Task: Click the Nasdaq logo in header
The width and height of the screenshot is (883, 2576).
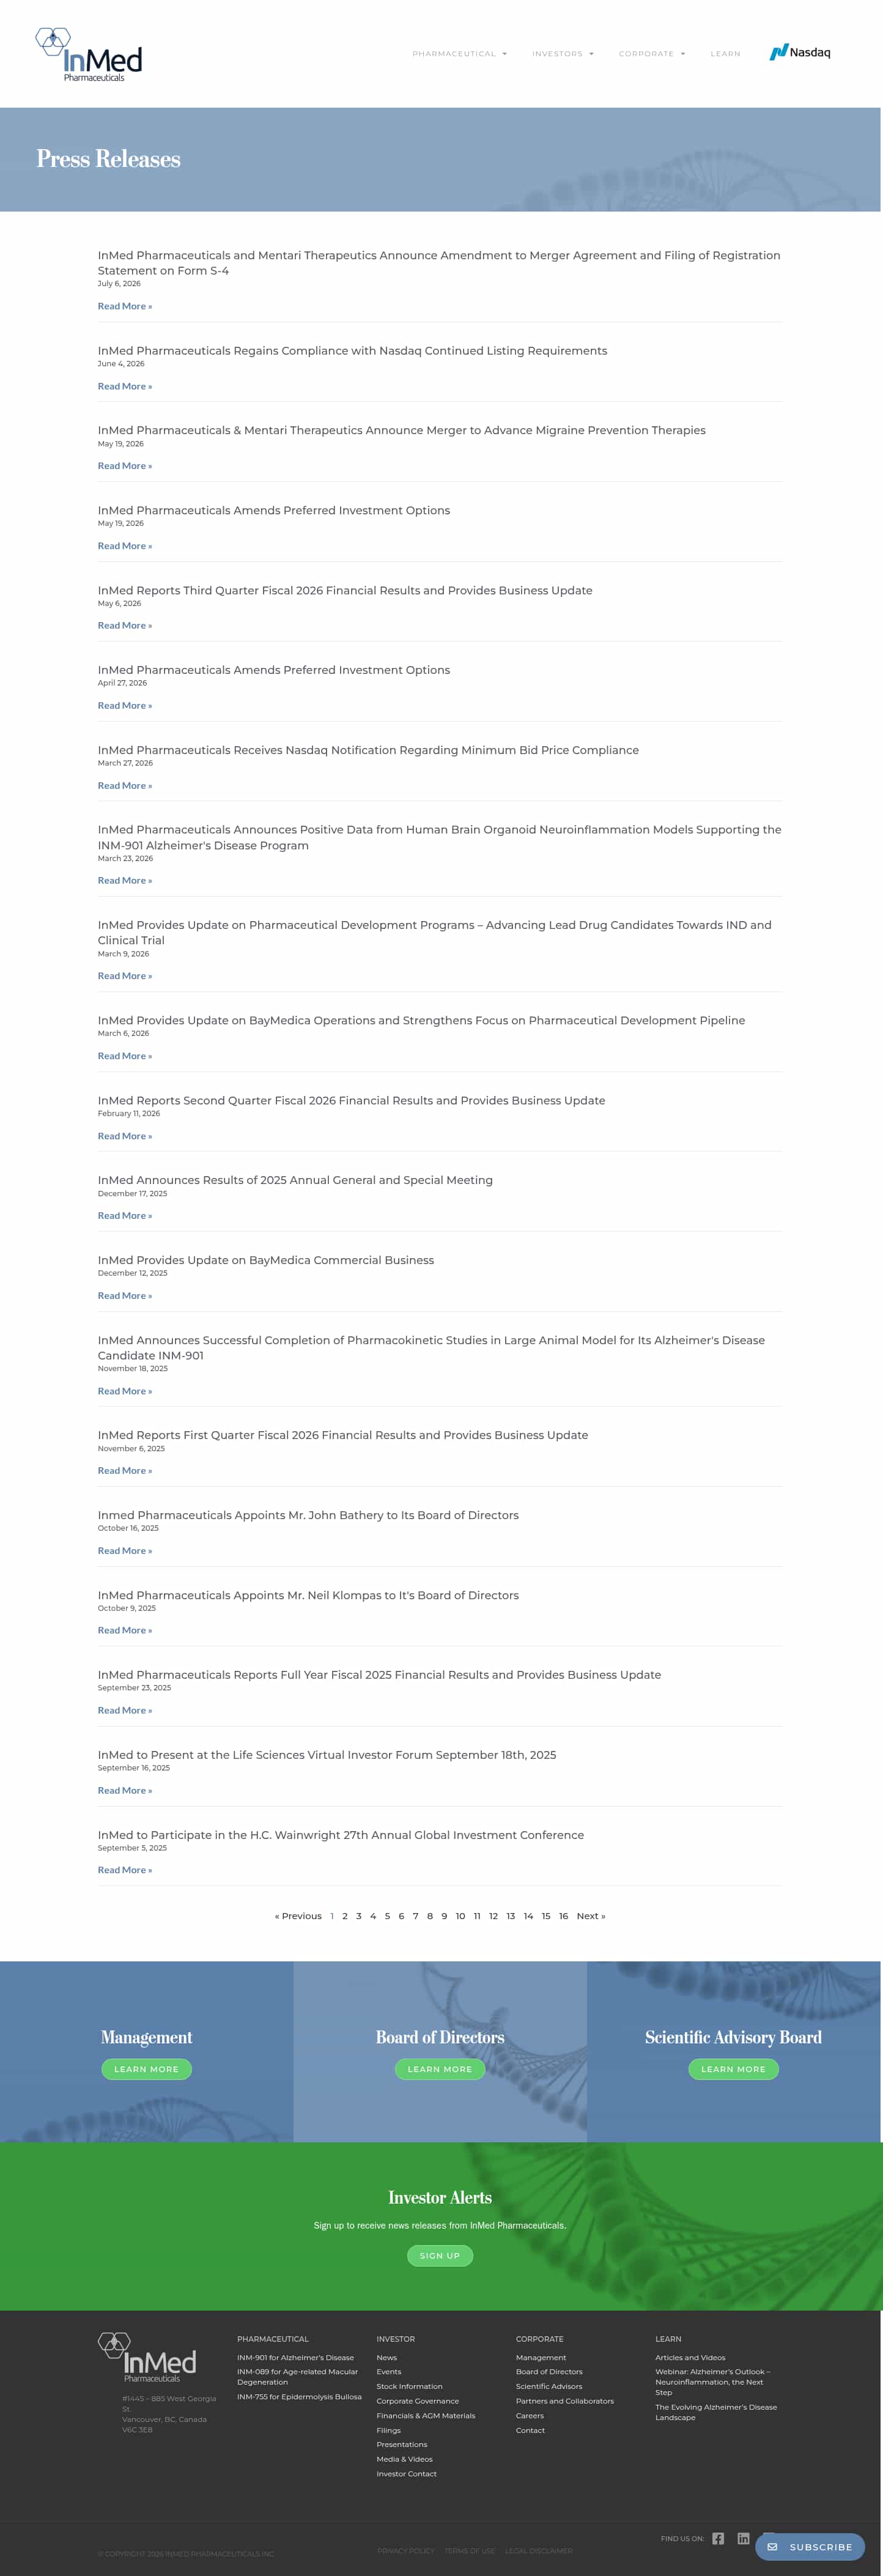Action: click(800, 52)
